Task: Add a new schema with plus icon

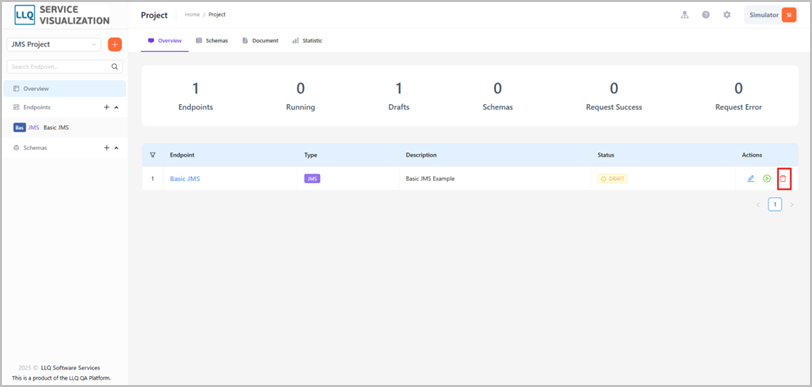Action: (107, 148)
